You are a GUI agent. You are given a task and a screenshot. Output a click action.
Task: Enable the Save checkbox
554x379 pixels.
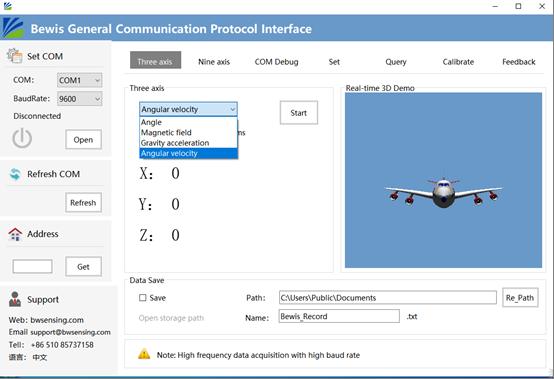point(143,298)
